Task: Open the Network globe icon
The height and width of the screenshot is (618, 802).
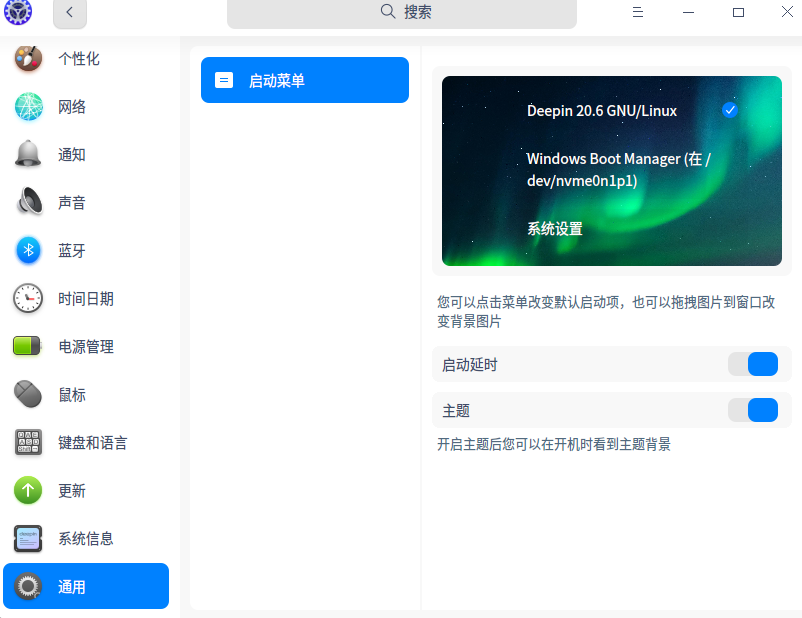Action: click(28, 106)
